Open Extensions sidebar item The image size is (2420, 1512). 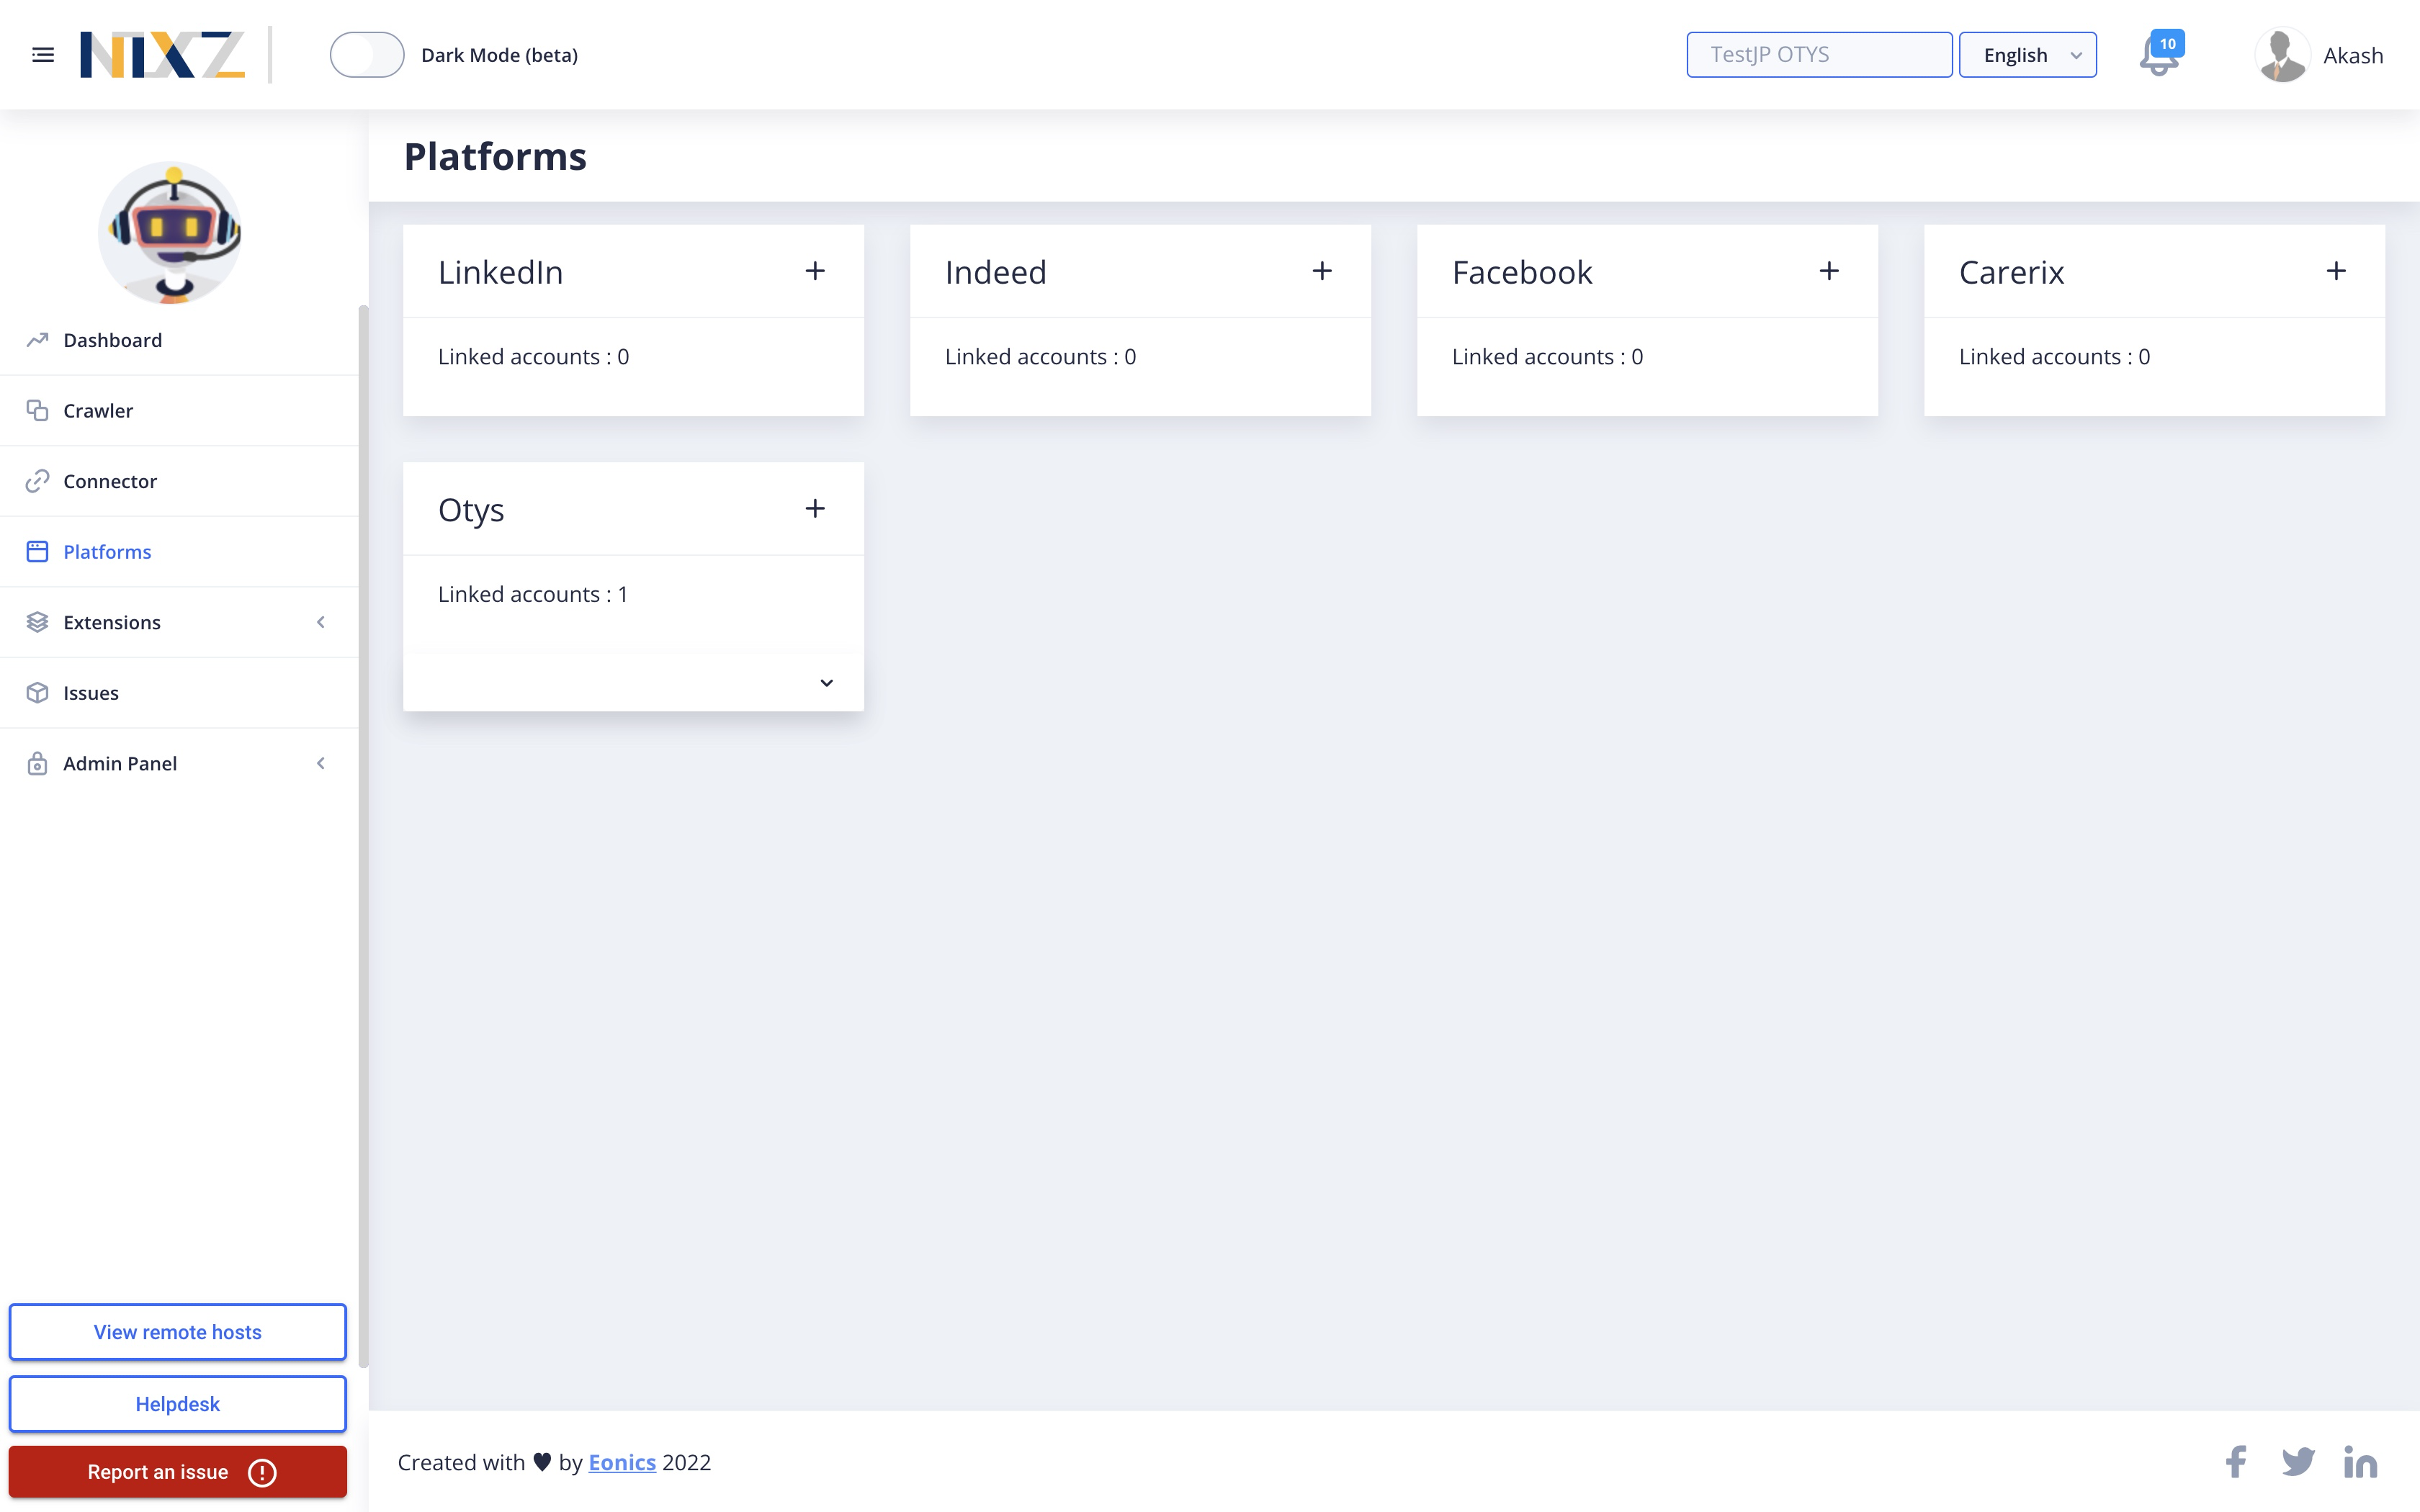click(x=179, y=622)
